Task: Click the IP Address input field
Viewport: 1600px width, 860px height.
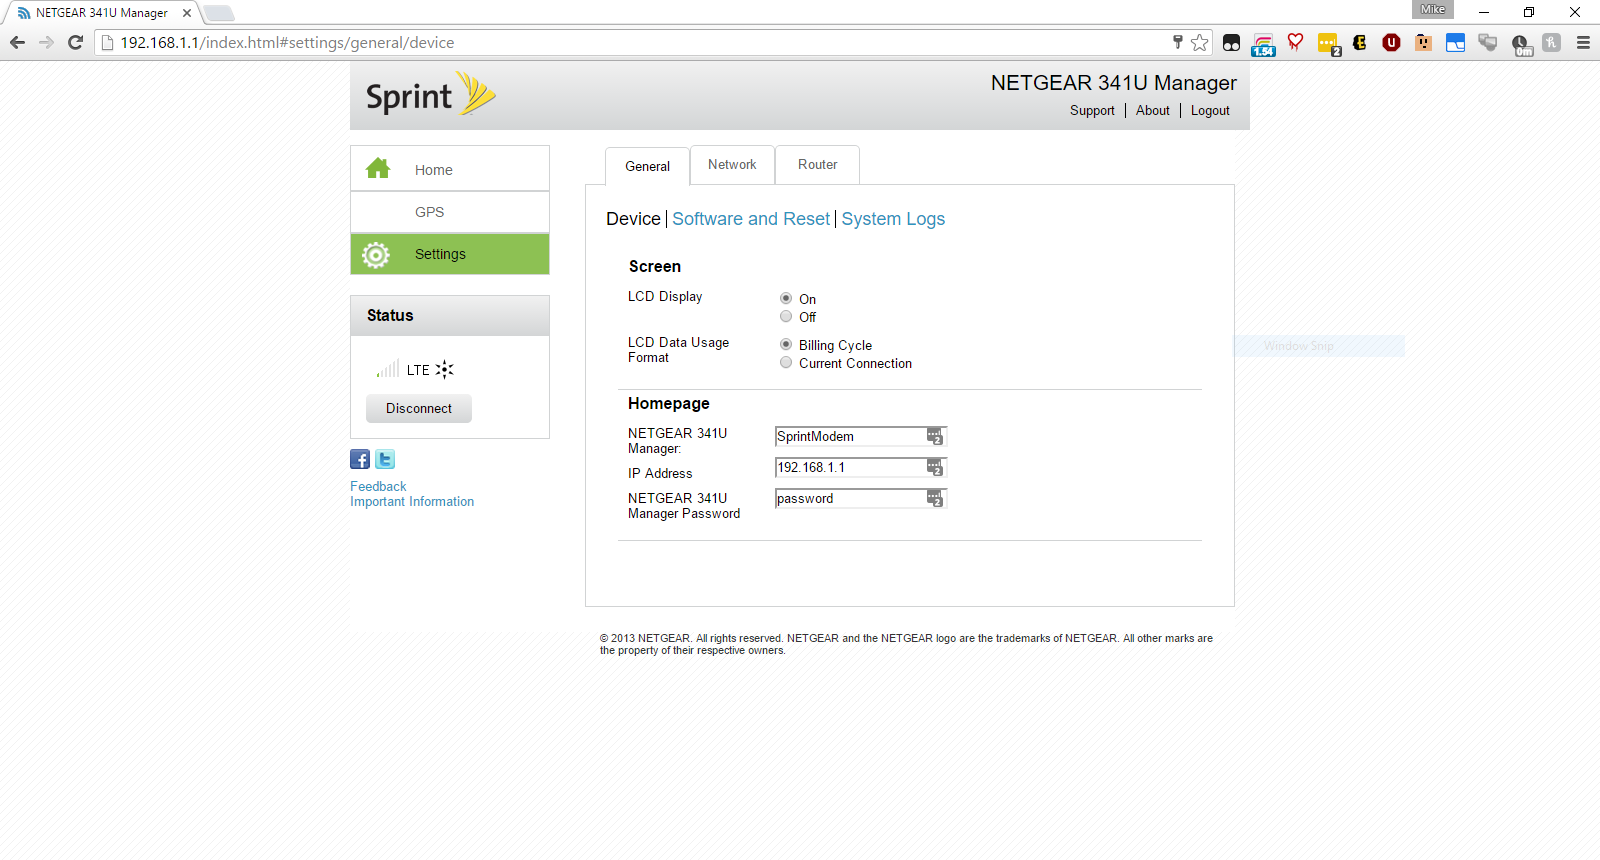Action: [x=860, y=467]
